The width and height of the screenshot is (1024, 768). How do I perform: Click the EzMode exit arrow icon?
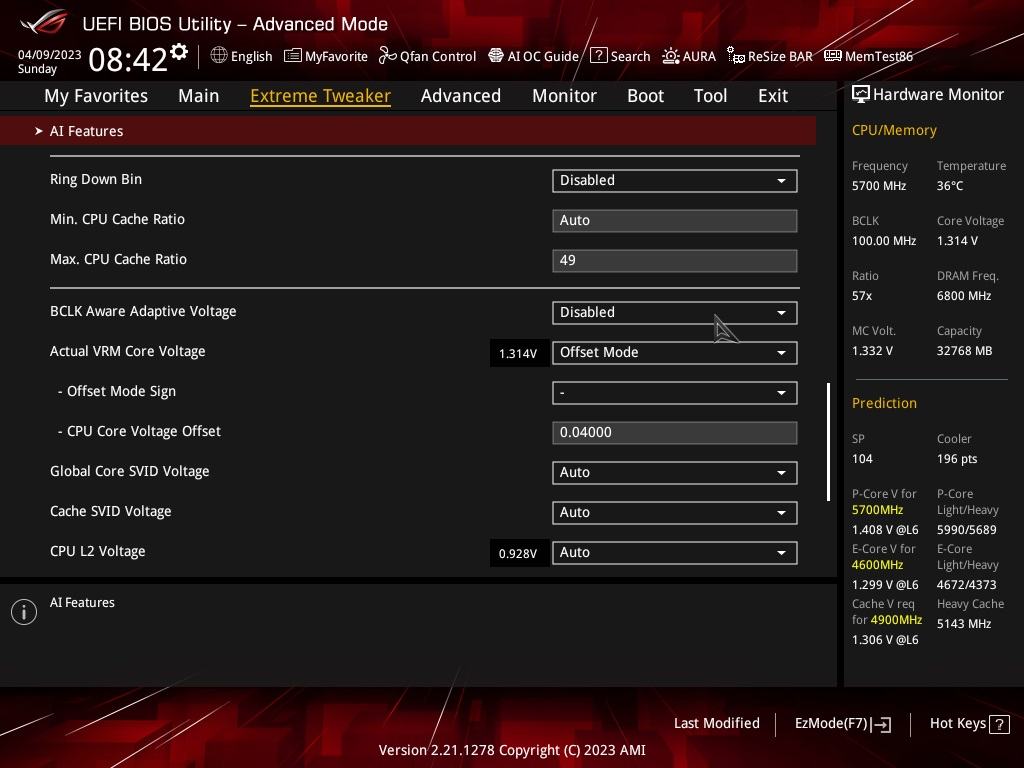click(881, 724)
